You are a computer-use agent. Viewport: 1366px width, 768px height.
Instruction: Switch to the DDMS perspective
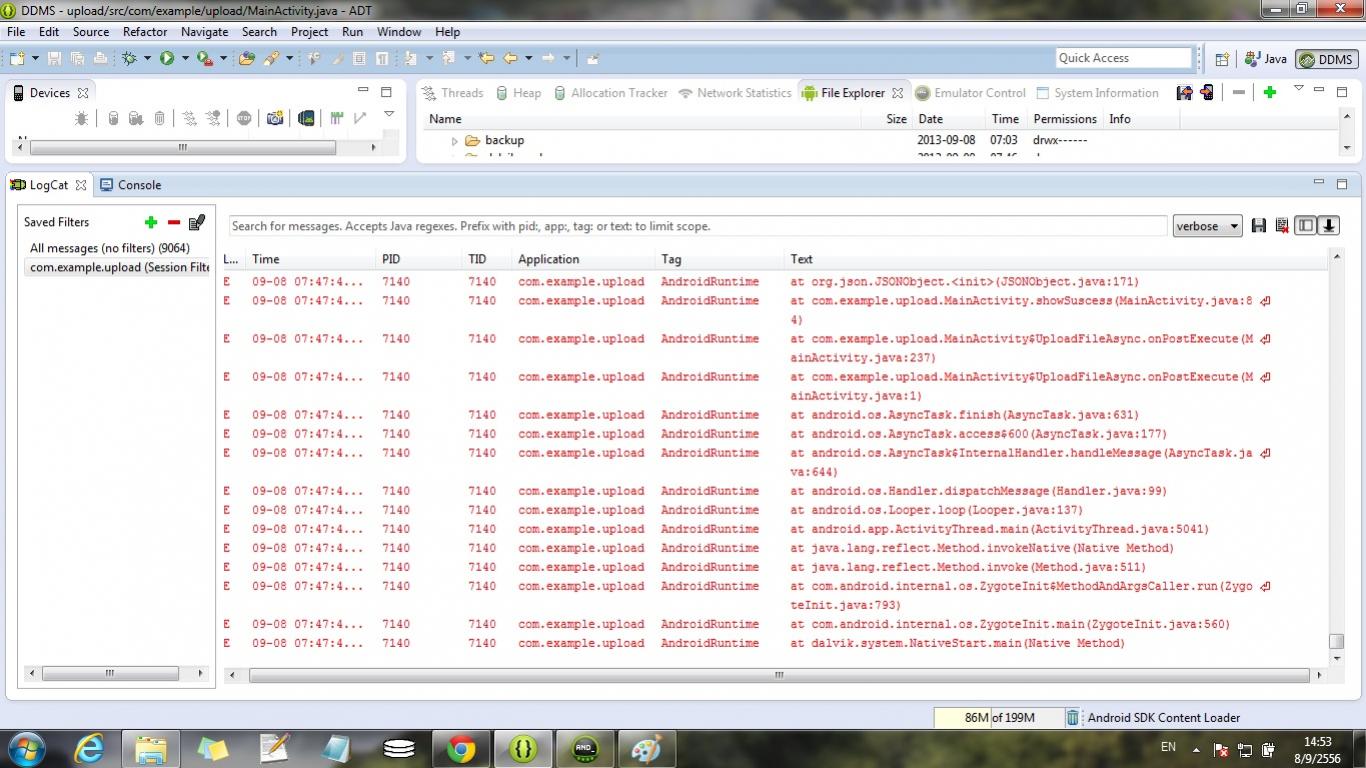point(1326,59)
